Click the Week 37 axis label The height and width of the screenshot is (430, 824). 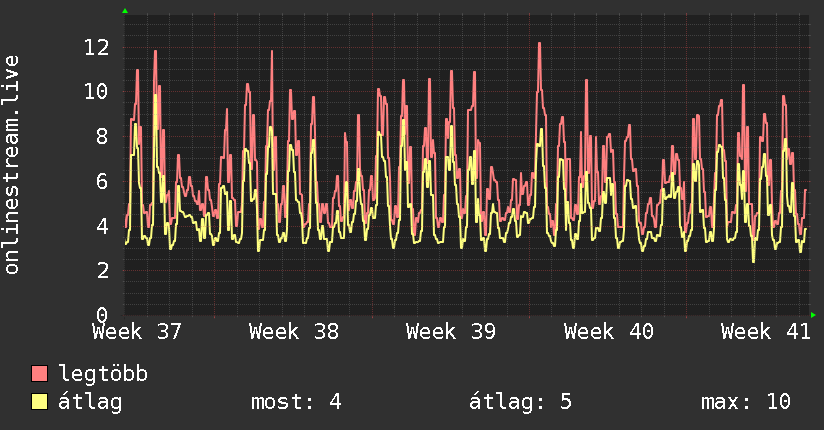coord(137,332)
